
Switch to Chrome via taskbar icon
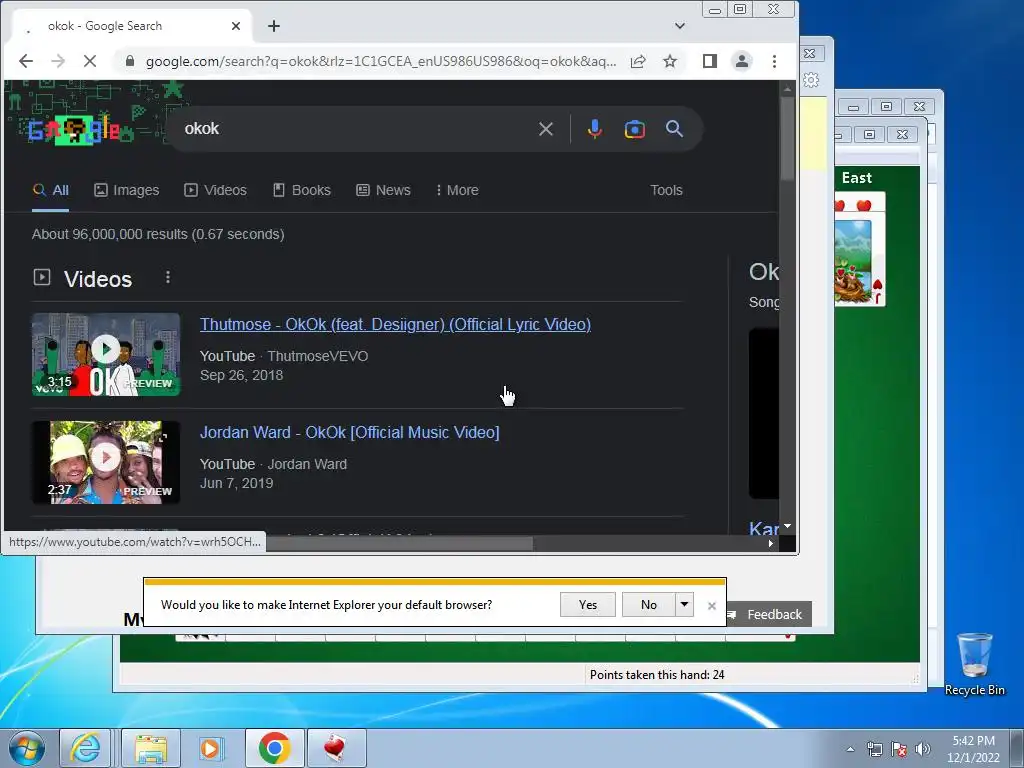click(x=274, y=748)
